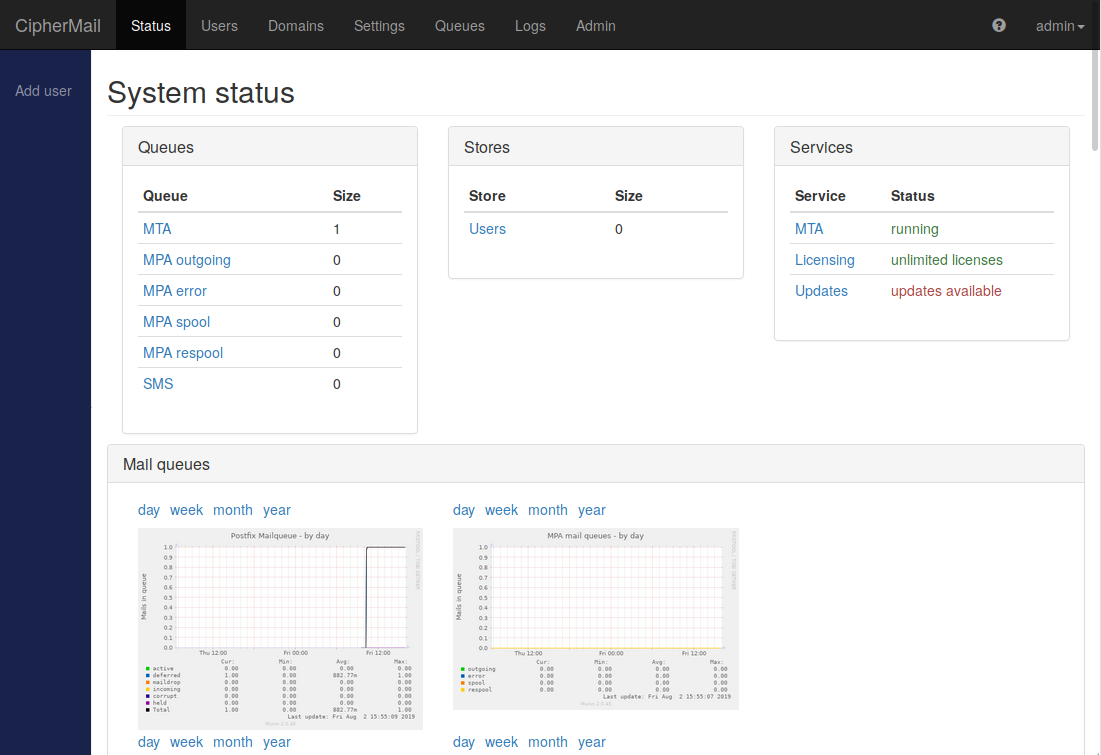Open the Queues menu item
1101x755 pixels.
(x=460, y=26)
